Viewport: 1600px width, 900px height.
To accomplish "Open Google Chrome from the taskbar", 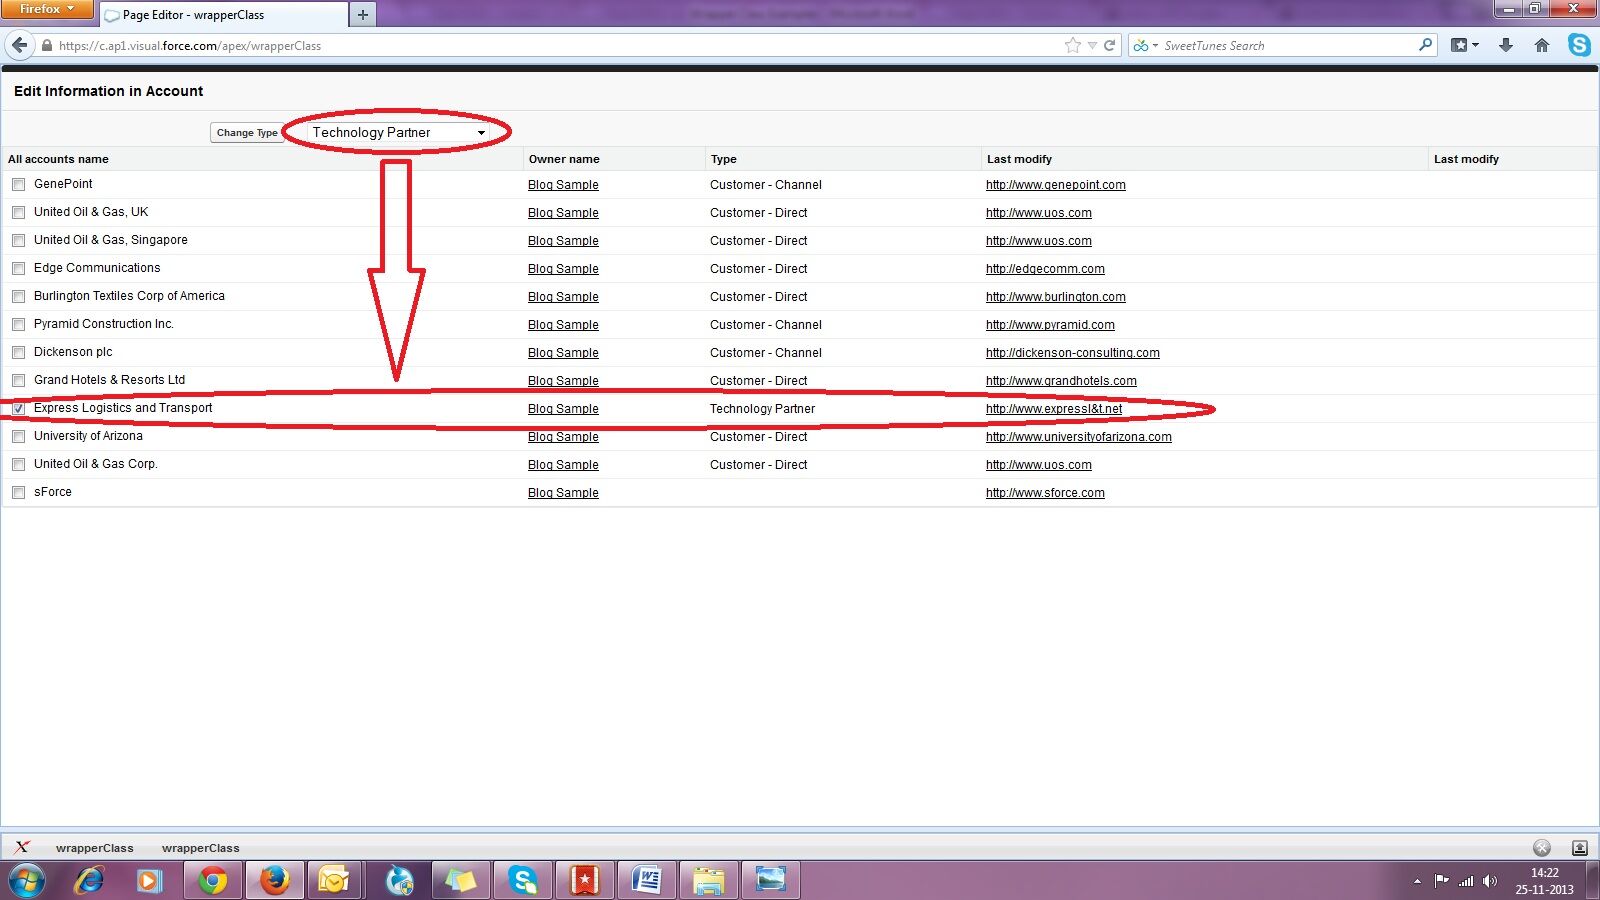I will (212, 880).
